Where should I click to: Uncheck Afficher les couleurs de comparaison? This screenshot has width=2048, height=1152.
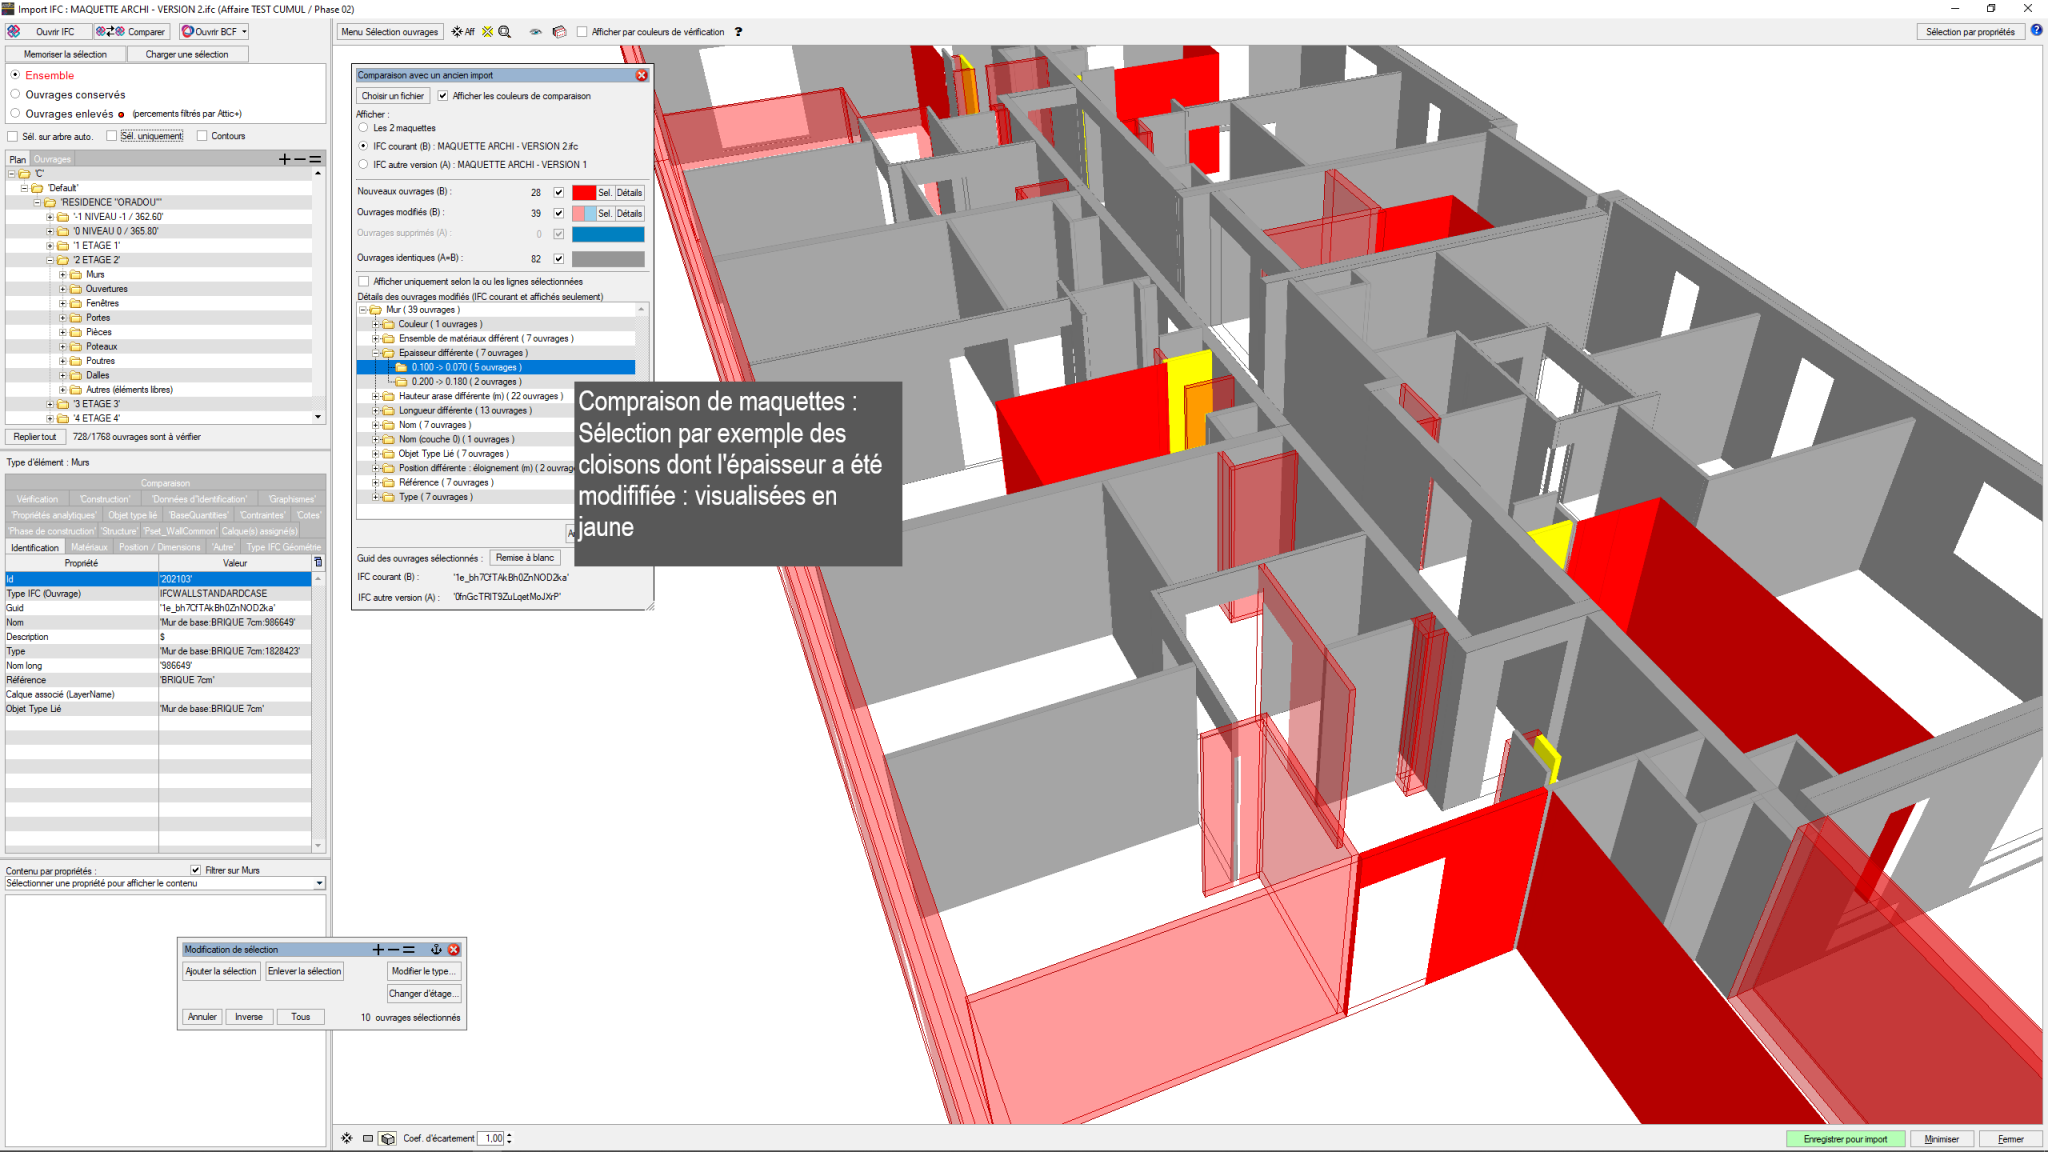443,96
